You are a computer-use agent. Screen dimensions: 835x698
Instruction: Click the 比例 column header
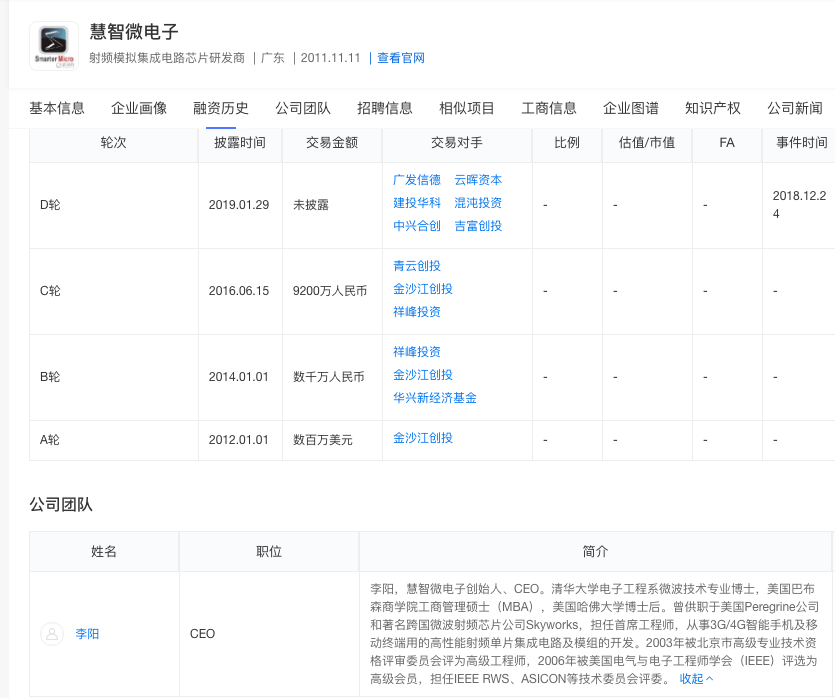click(x=567, y=143)
